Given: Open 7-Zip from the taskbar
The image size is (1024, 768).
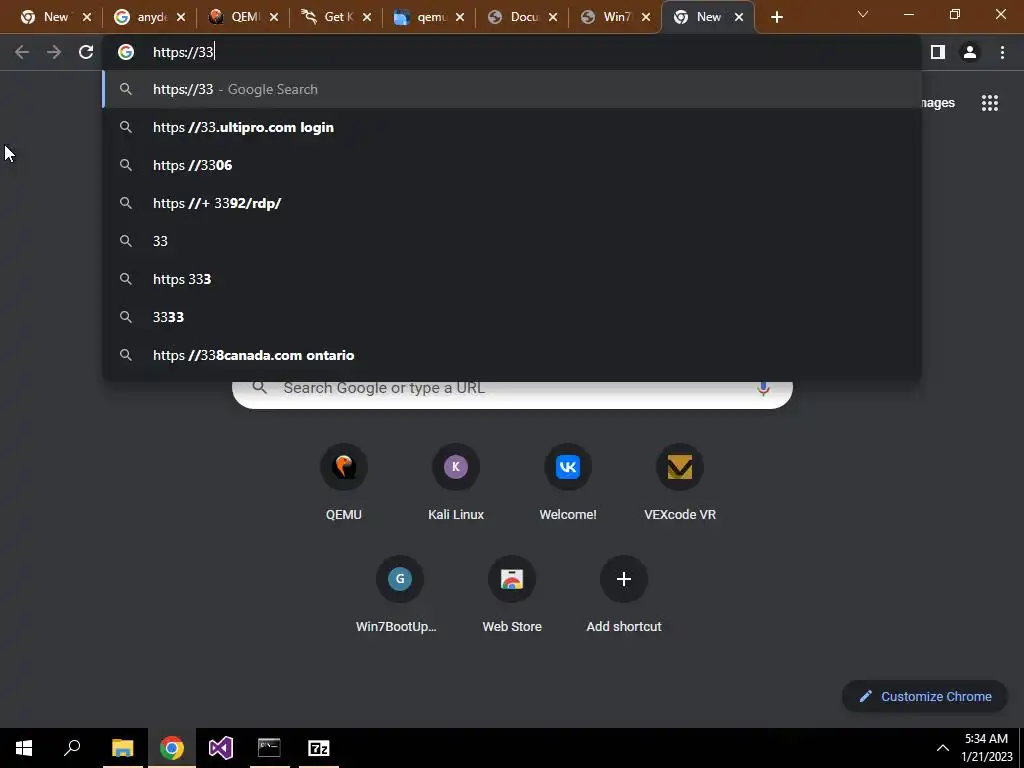Looking at the screenshot, I should click(319, 748).
